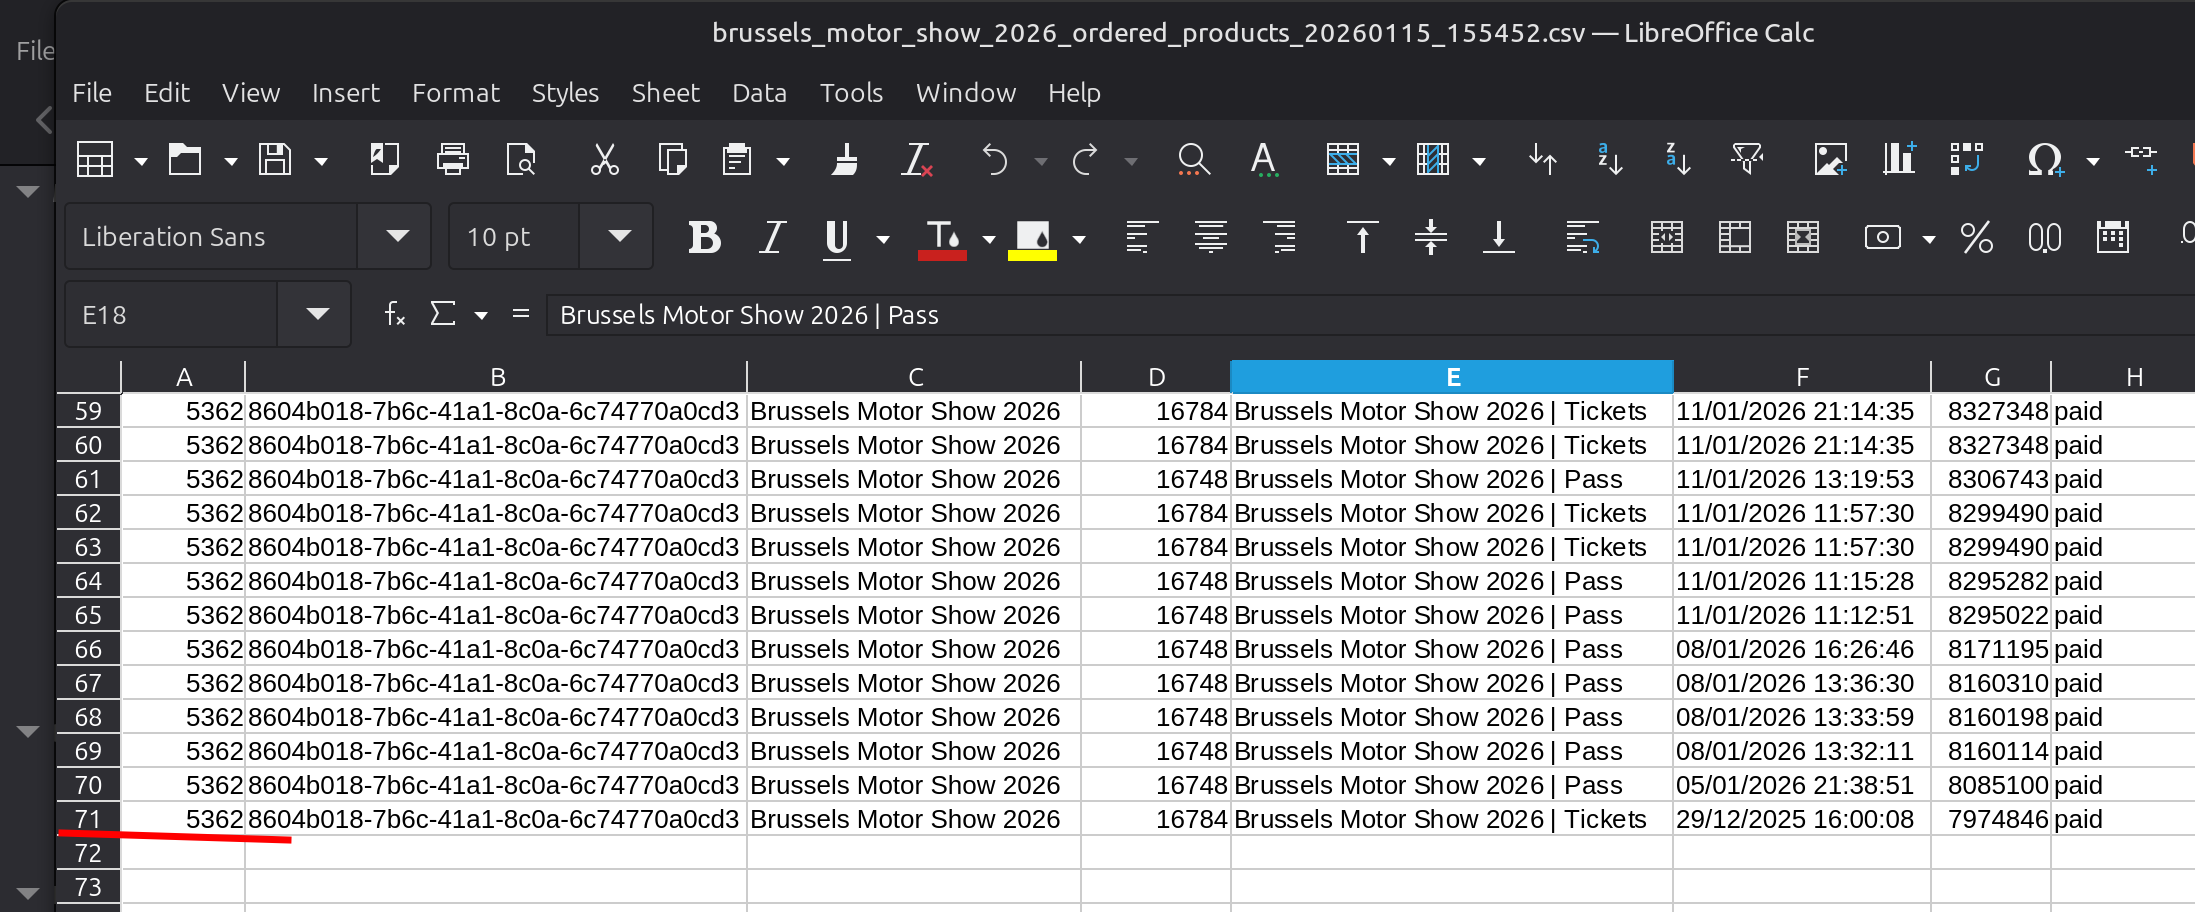The width and height of the screenshot is (2195, 912).
Task: Toggle Center Vertically alignment
Action: 1431,238
